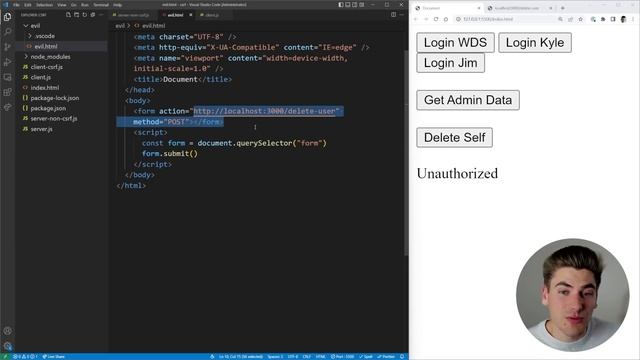640x360 pixels.
Task: Zoom icon in browser address bar
Action: [x=560, y=19]
